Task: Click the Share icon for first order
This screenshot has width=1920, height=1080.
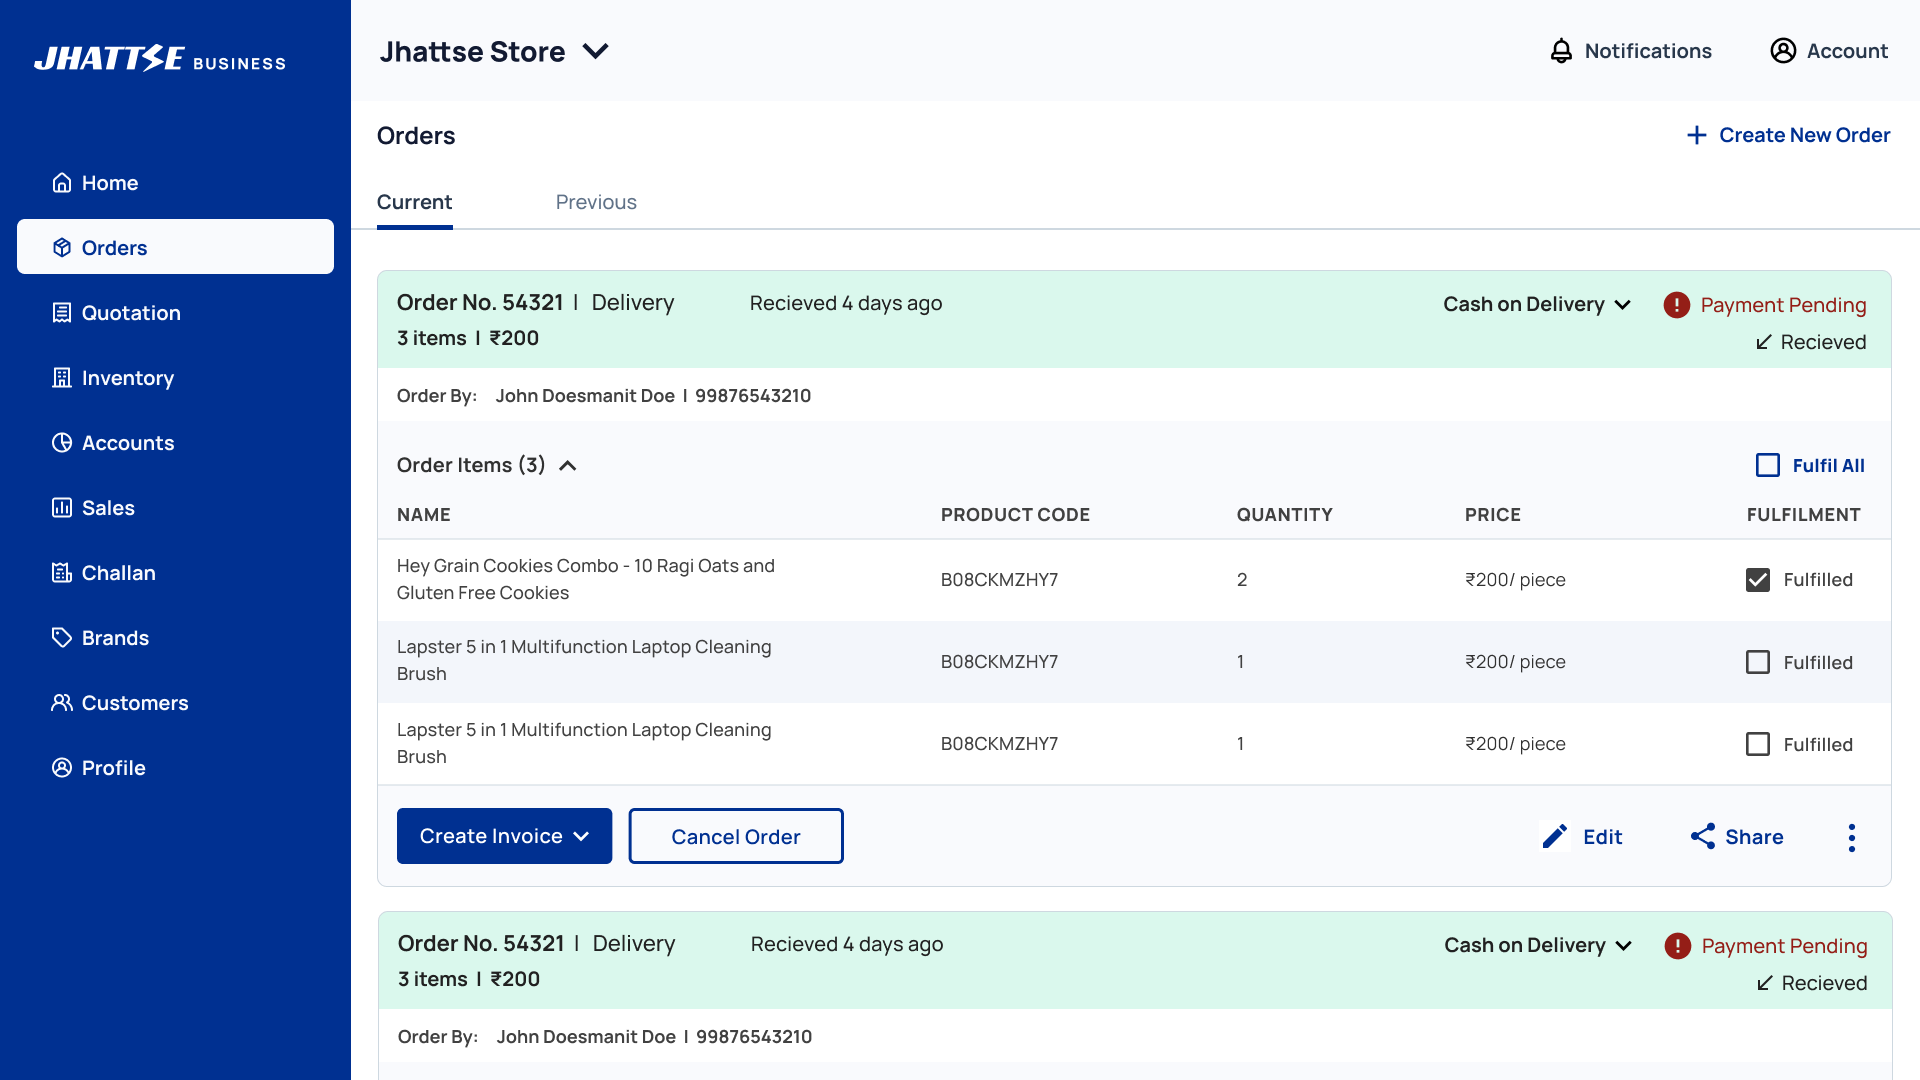Action: pyautogui.click(x=1703, y=836)
